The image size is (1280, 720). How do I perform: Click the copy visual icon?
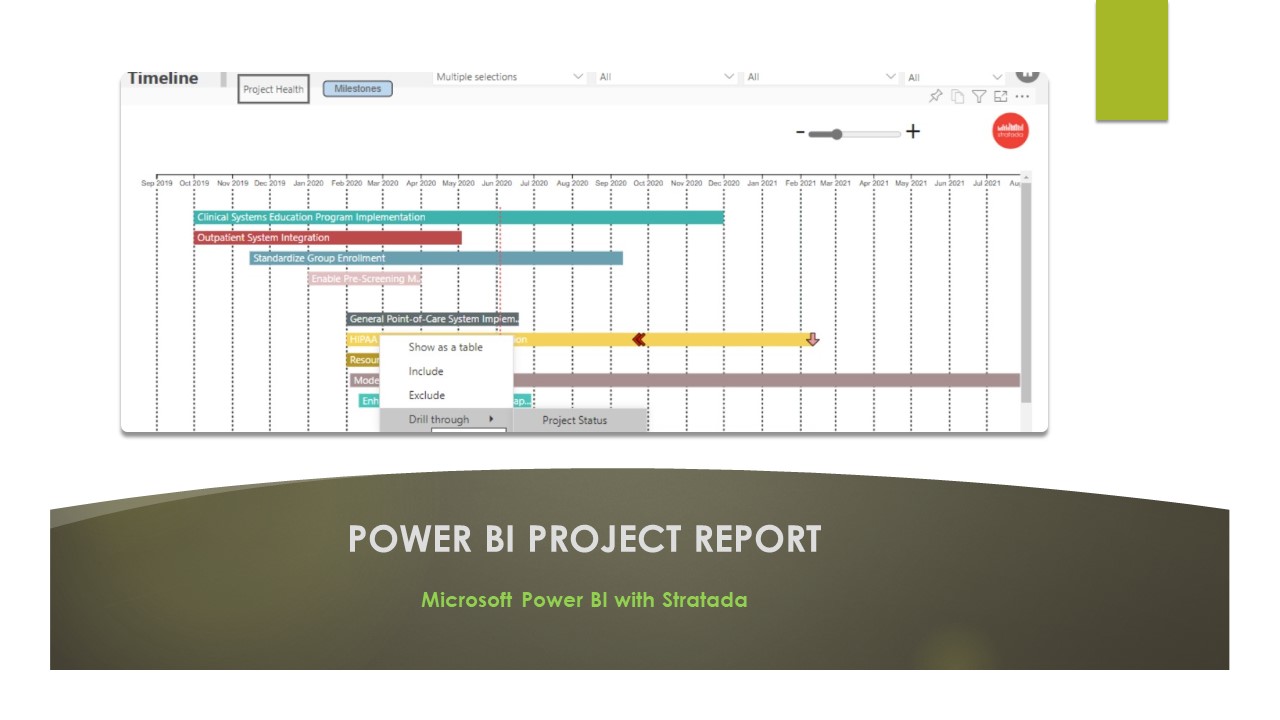[x=958, y=96]
